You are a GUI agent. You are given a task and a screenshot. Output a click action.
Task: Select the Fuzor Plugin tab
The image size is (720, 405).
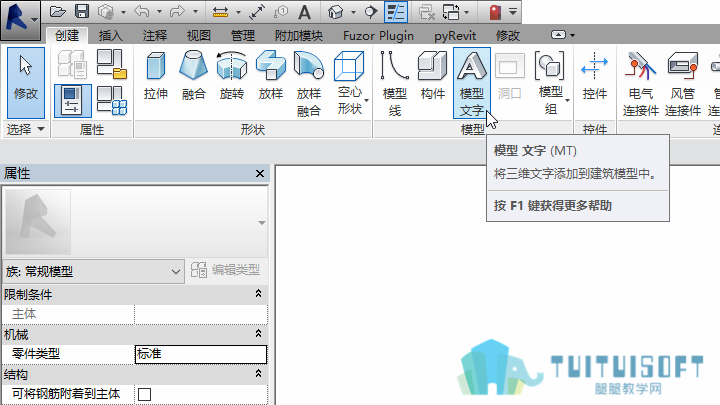pos(378,35)
